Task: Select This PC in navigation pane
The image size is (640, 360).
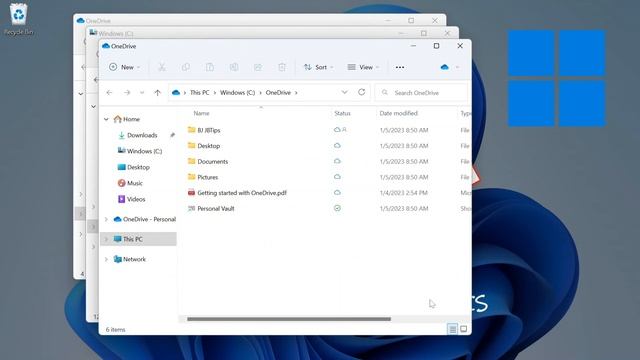Action: [x=132, y=239]
